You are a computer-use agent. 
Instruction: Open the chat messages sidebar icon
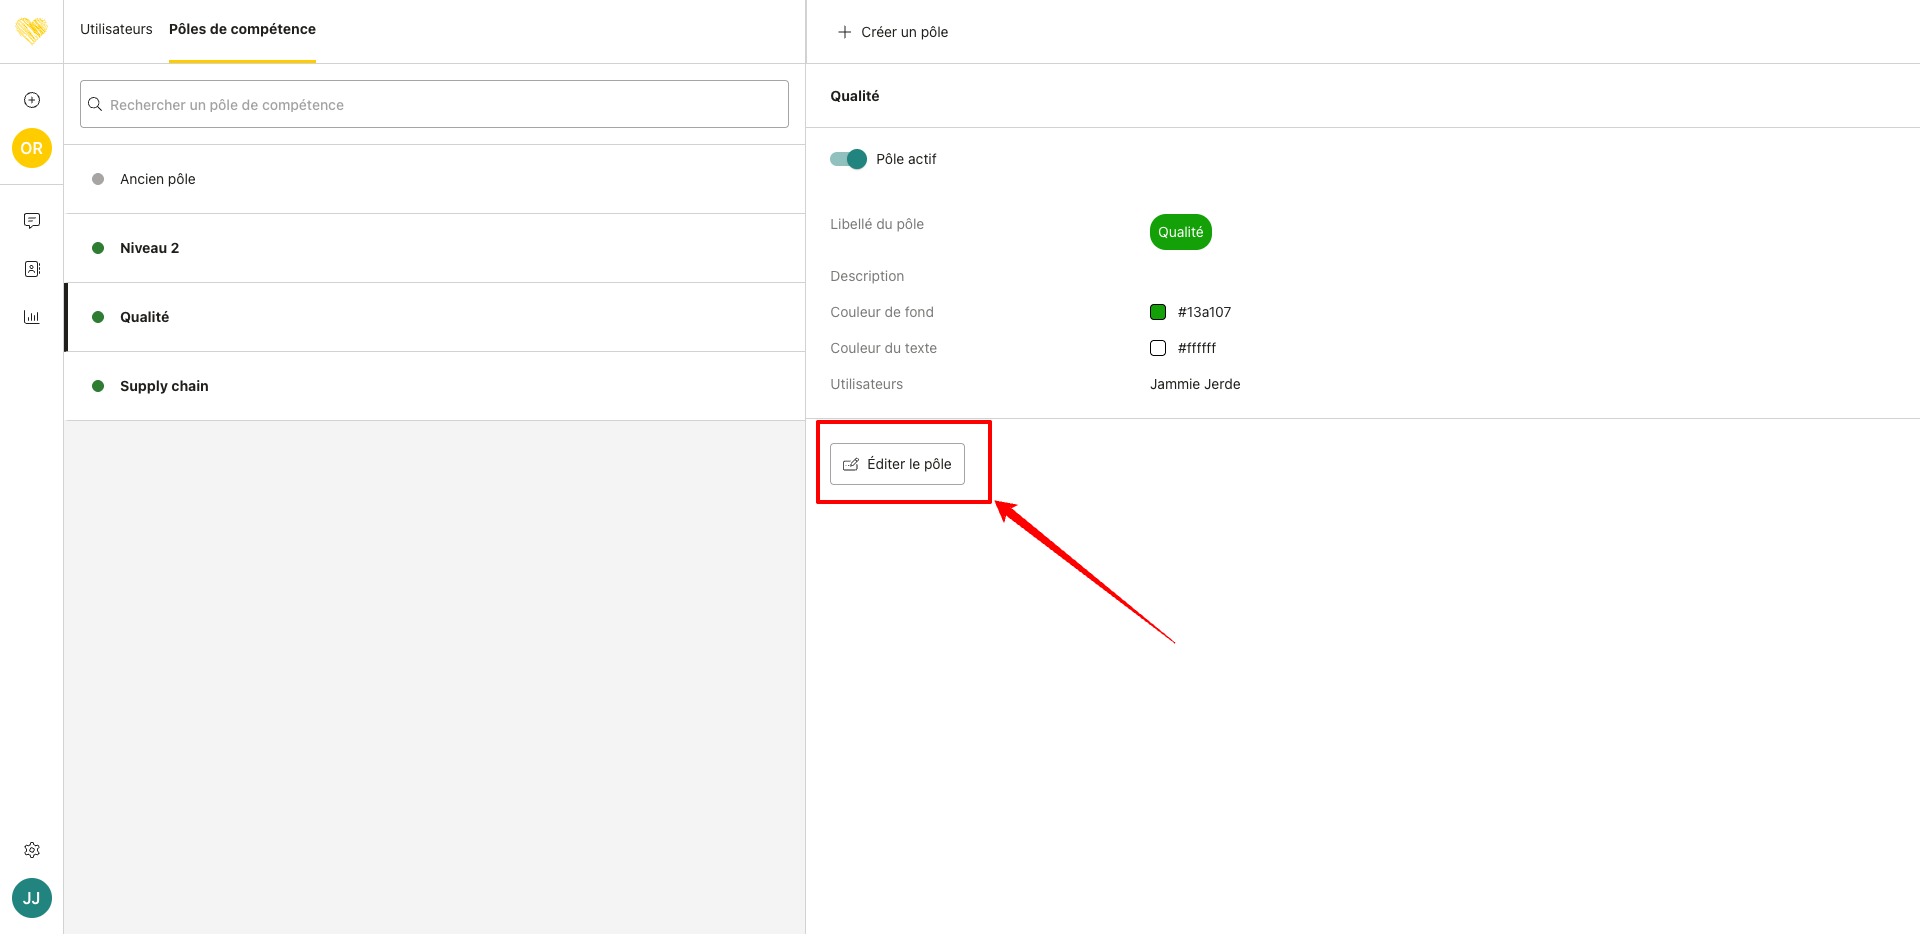click(x=32, y=220)
